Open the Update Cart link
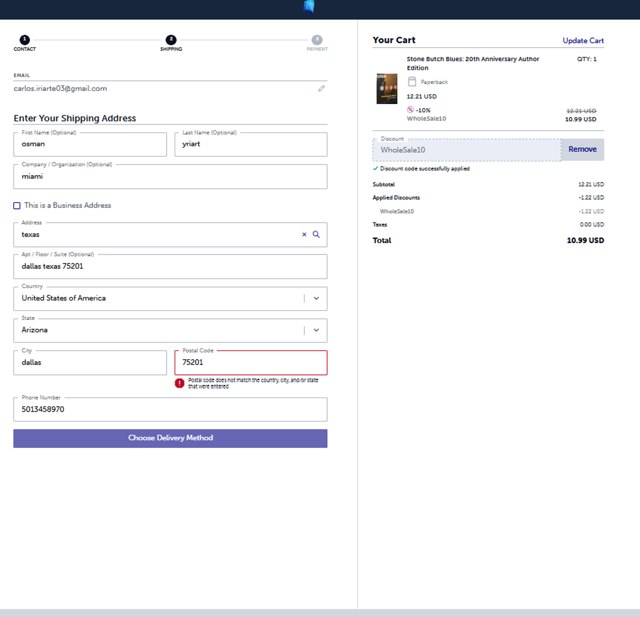 coord(583,41)
